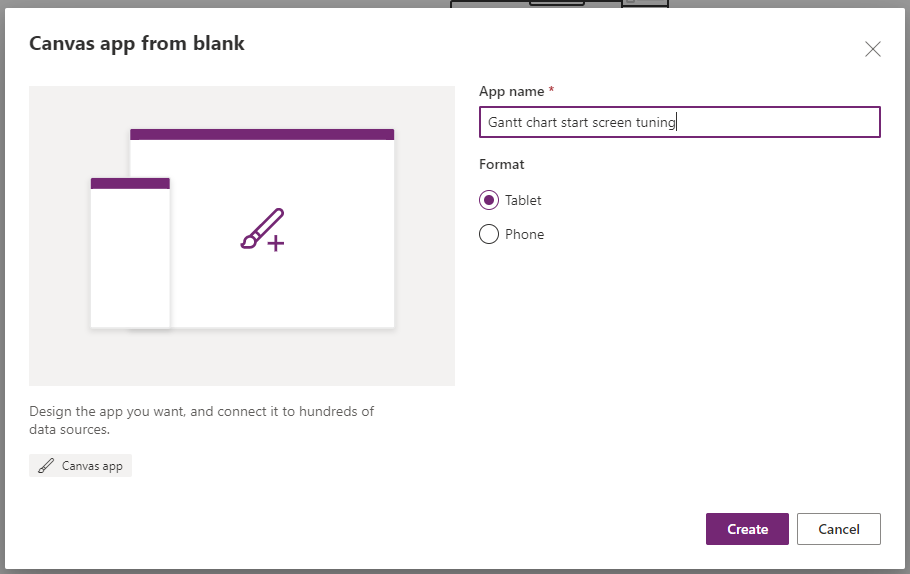910x574 pixels.
Task: Click the Format section label
Action: coord(502,164)
